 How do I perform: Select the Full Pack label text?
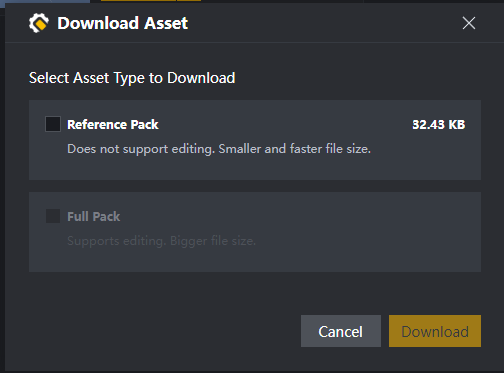pyautogui.click(x=94, y=216)
